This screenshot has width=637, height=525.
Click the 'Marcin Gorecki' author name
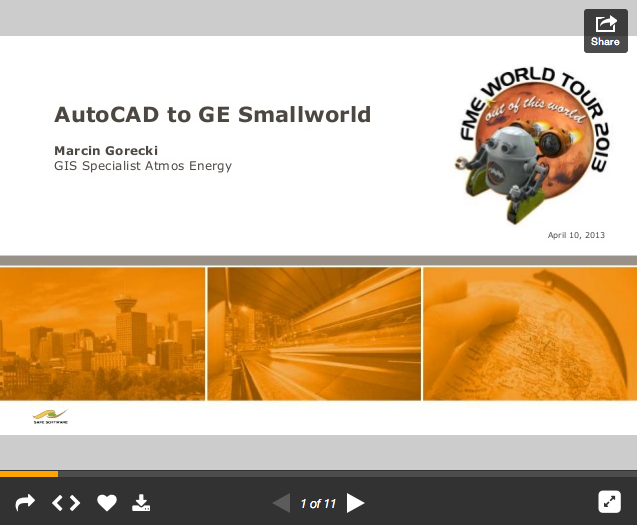[x=106, y=150]
